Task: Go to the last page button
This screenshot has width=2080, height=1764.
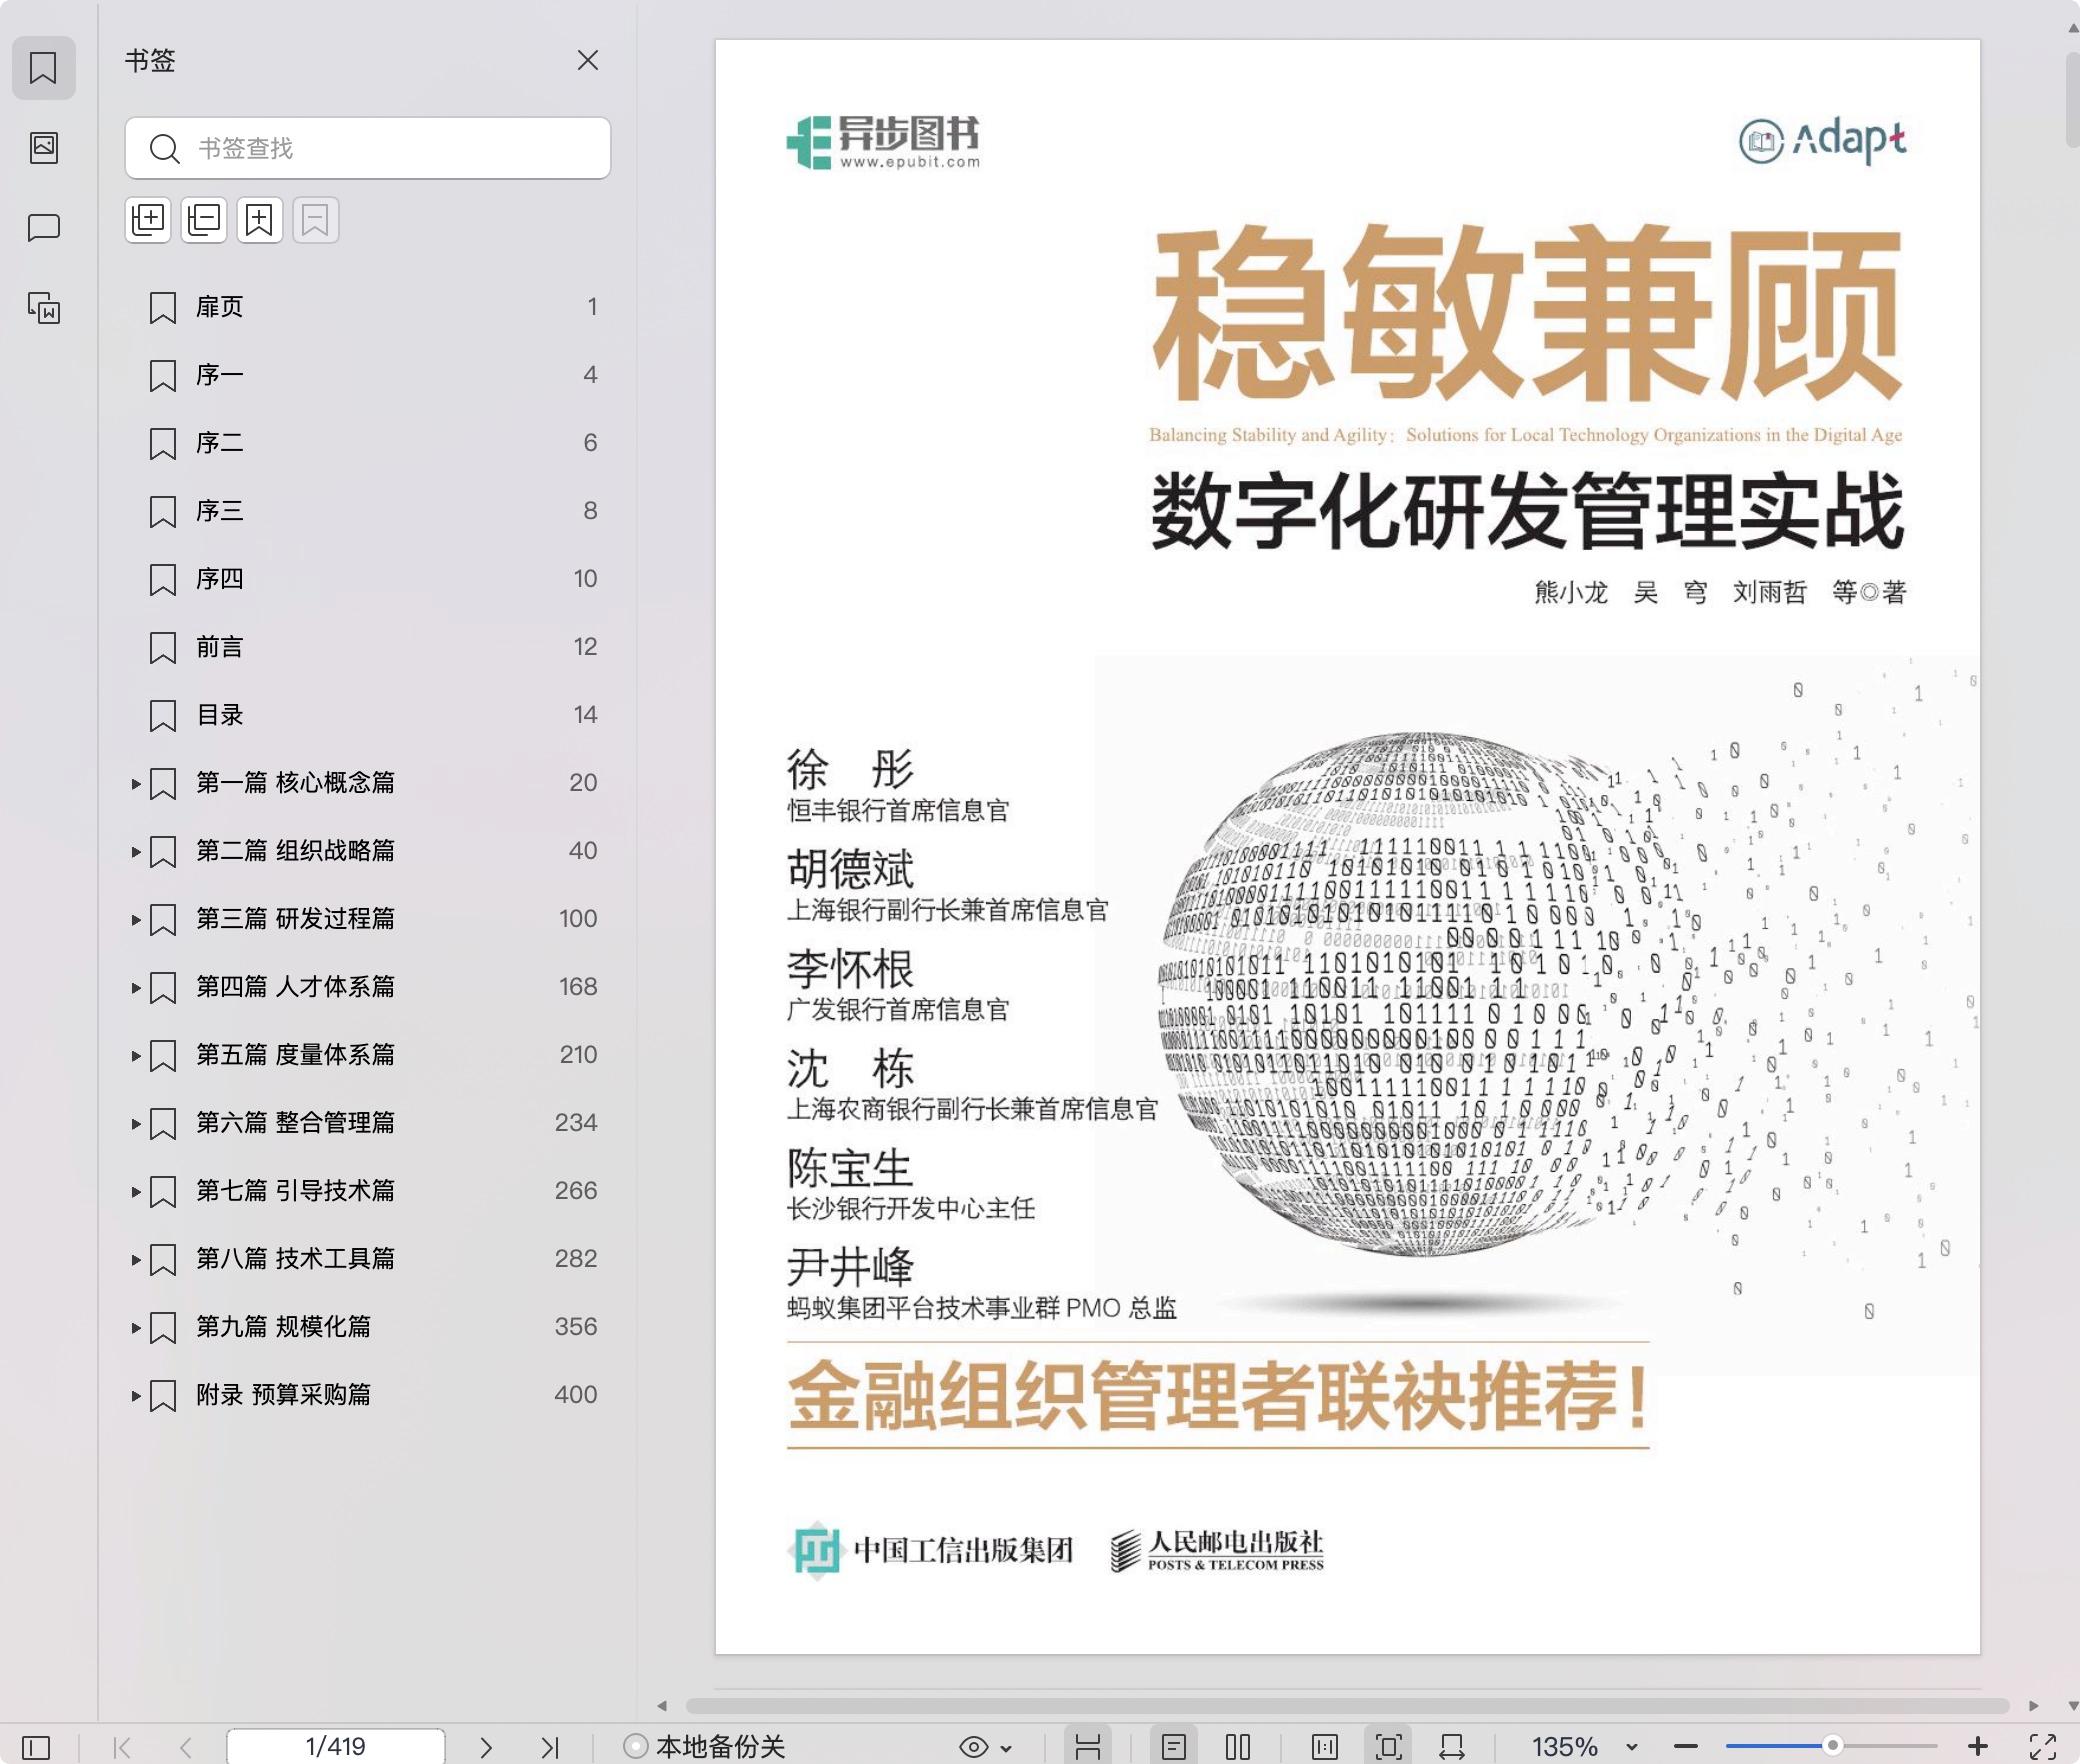Action: pyautogui.click(x=549, y=1747)
